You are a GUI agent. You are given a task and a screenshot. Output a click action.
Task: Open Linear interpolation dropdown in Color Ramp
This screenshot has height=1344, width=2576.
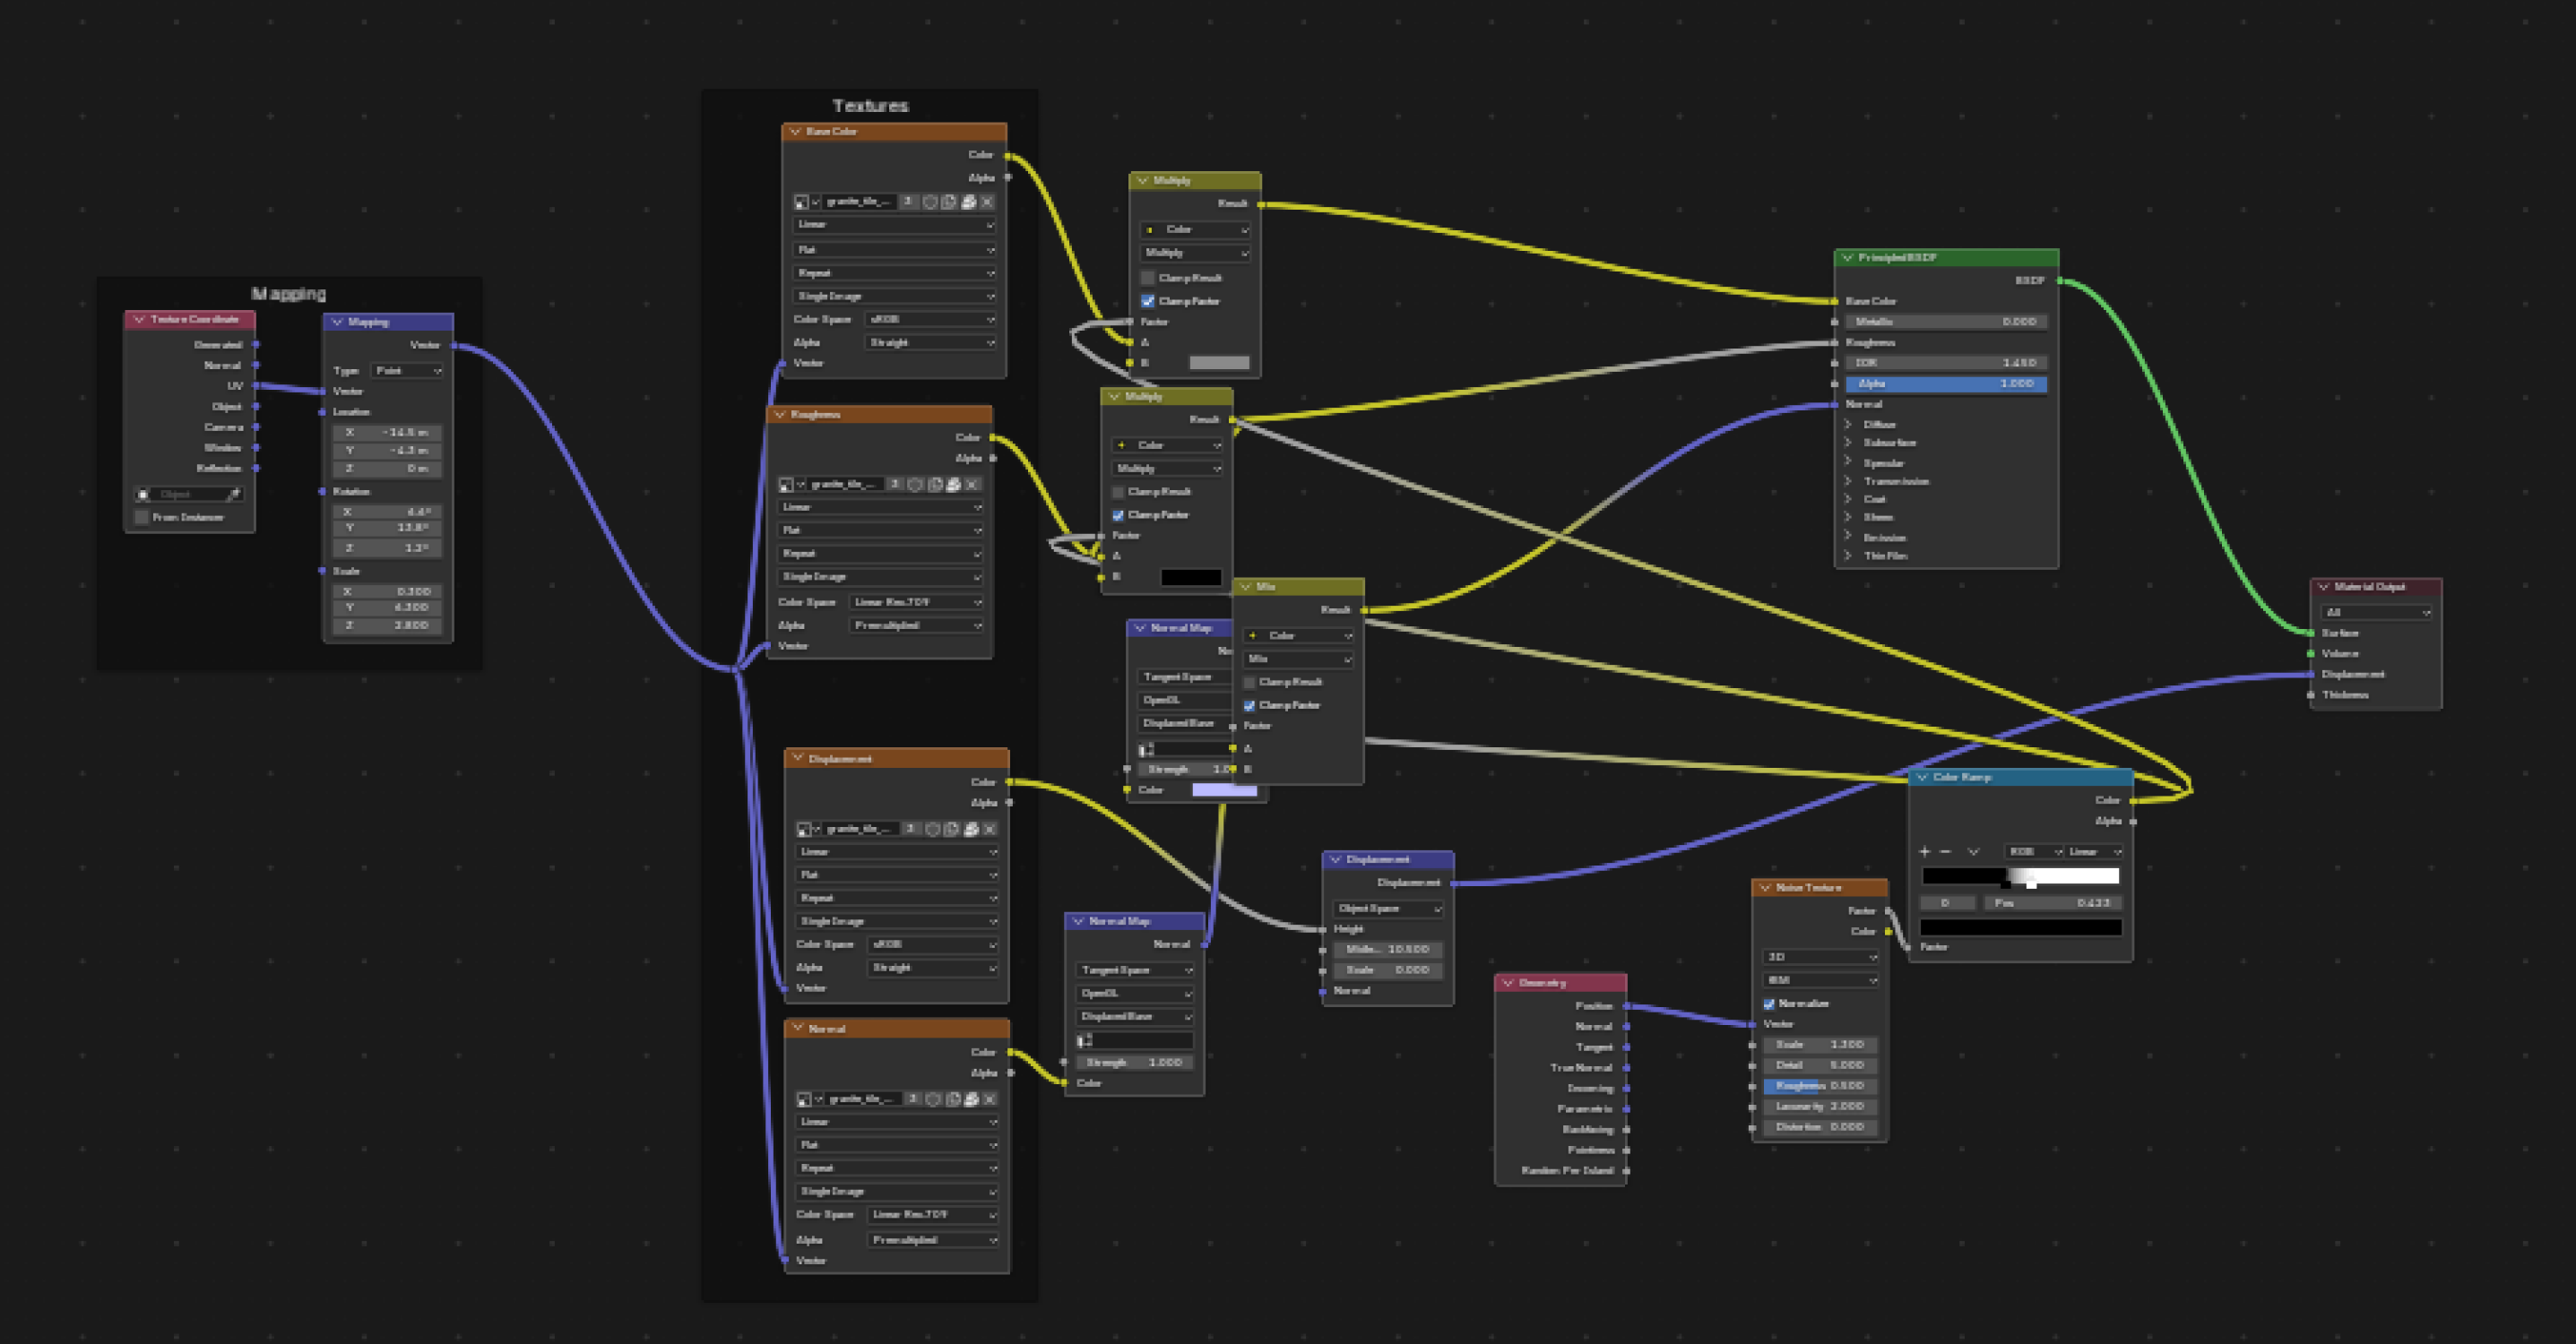pos(2095,852)
